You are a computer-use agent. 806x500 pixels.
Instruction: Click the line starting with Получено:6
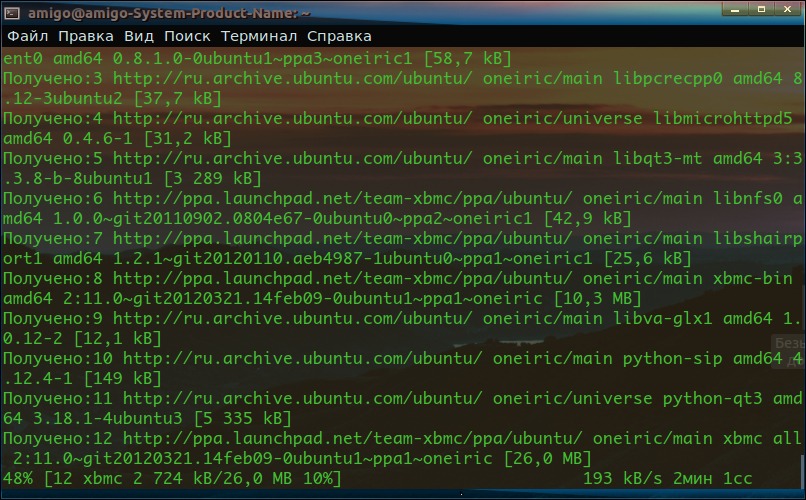402,198
